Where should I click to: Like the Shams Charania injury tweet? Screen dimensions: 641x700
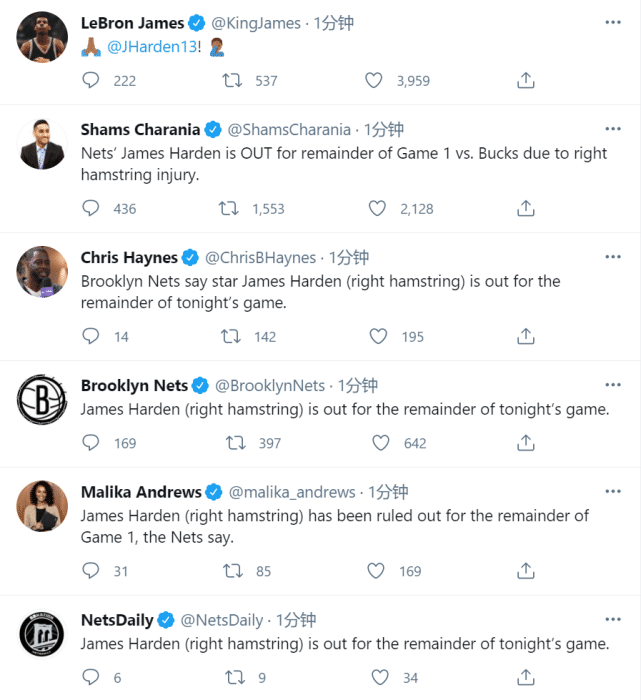click(x=377, y=209)
